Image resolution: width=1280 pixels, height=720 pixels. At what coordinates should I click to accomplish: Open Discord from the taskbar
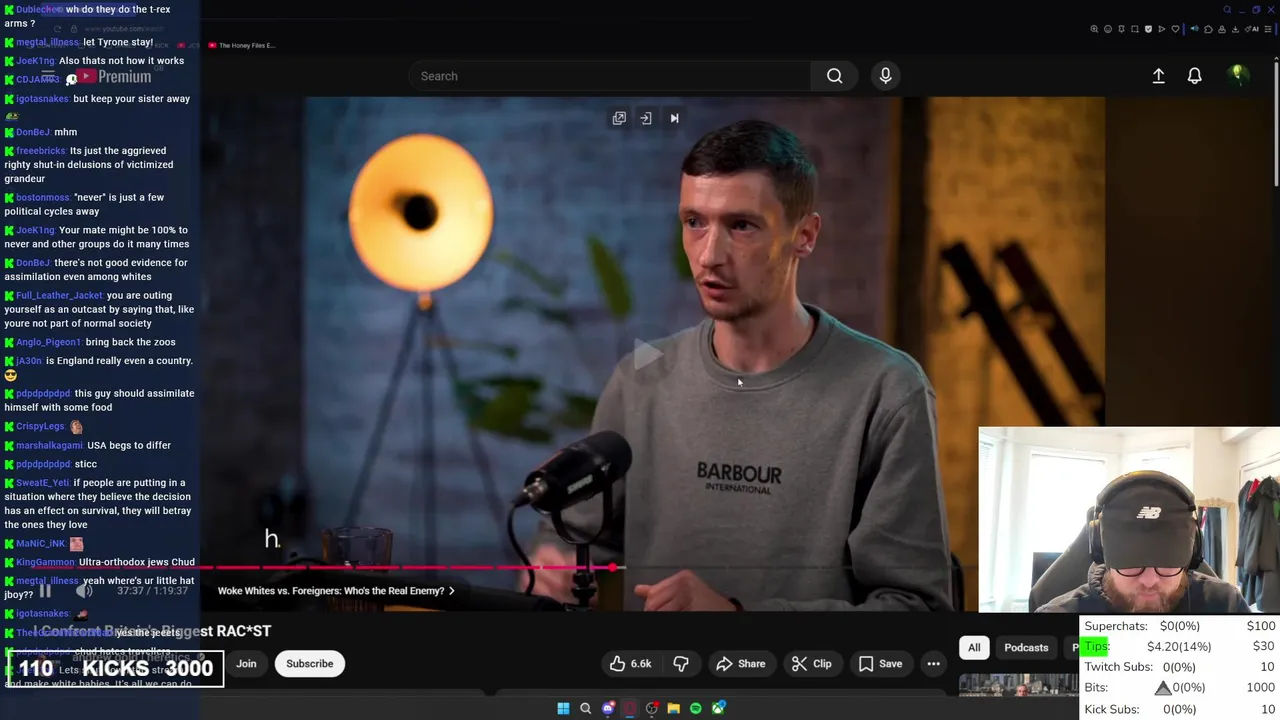tap(608, 708)
